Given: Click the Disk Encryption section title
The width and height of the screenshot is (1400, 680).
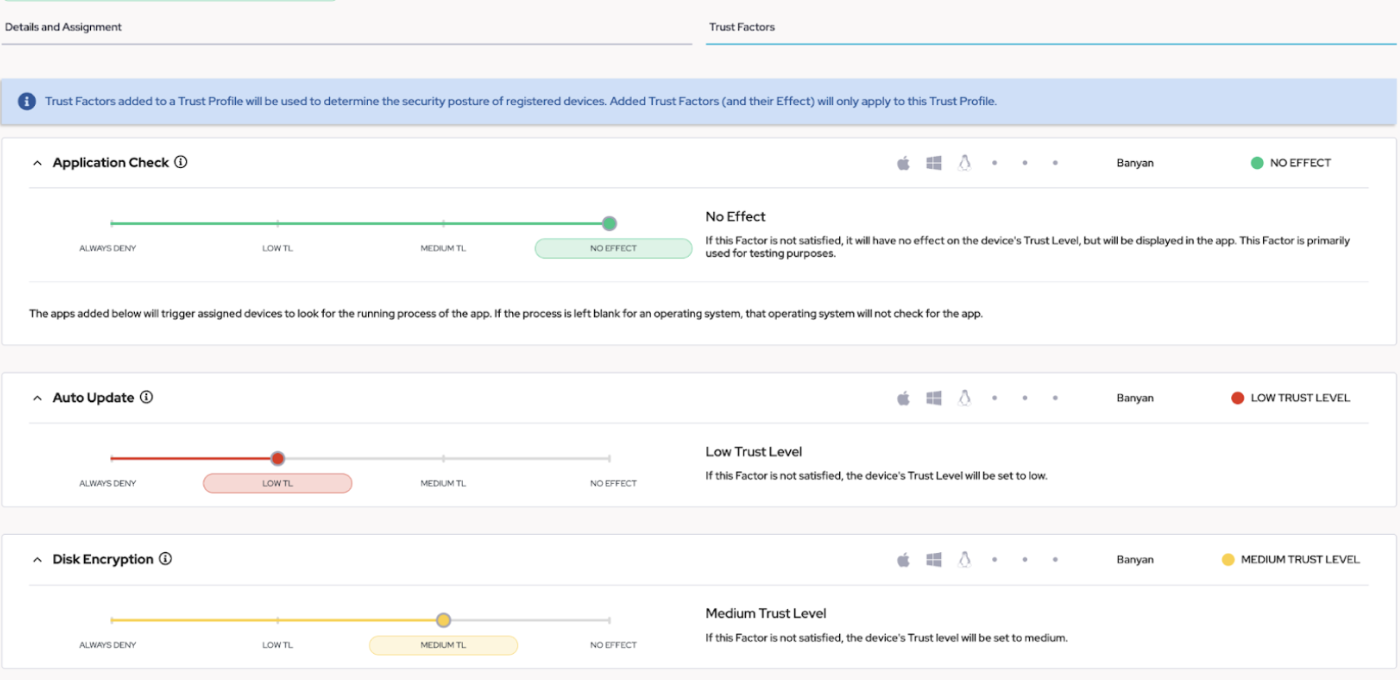Looking at the screenshot, I should [103, 560].
